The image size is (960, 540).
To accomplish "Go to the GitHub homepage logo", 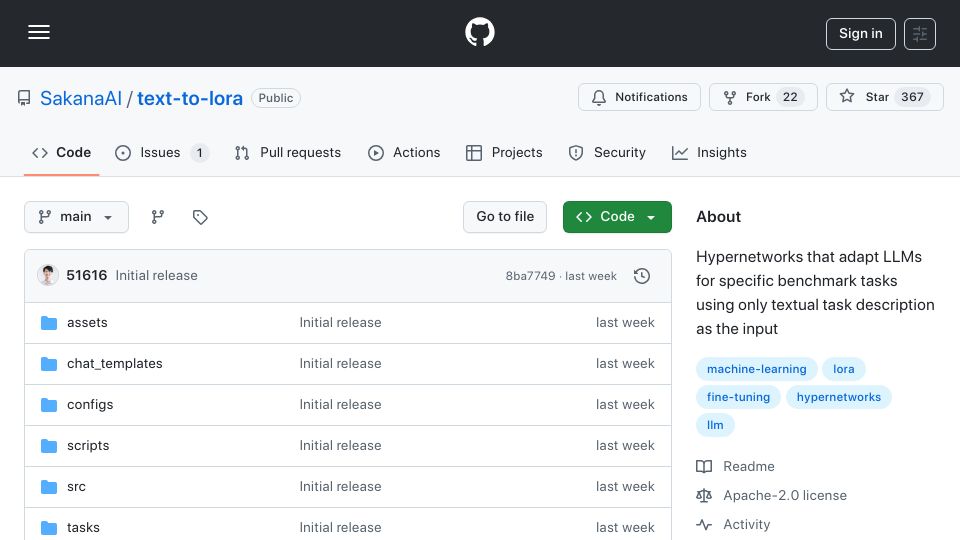I will click(x=479, y=32).
